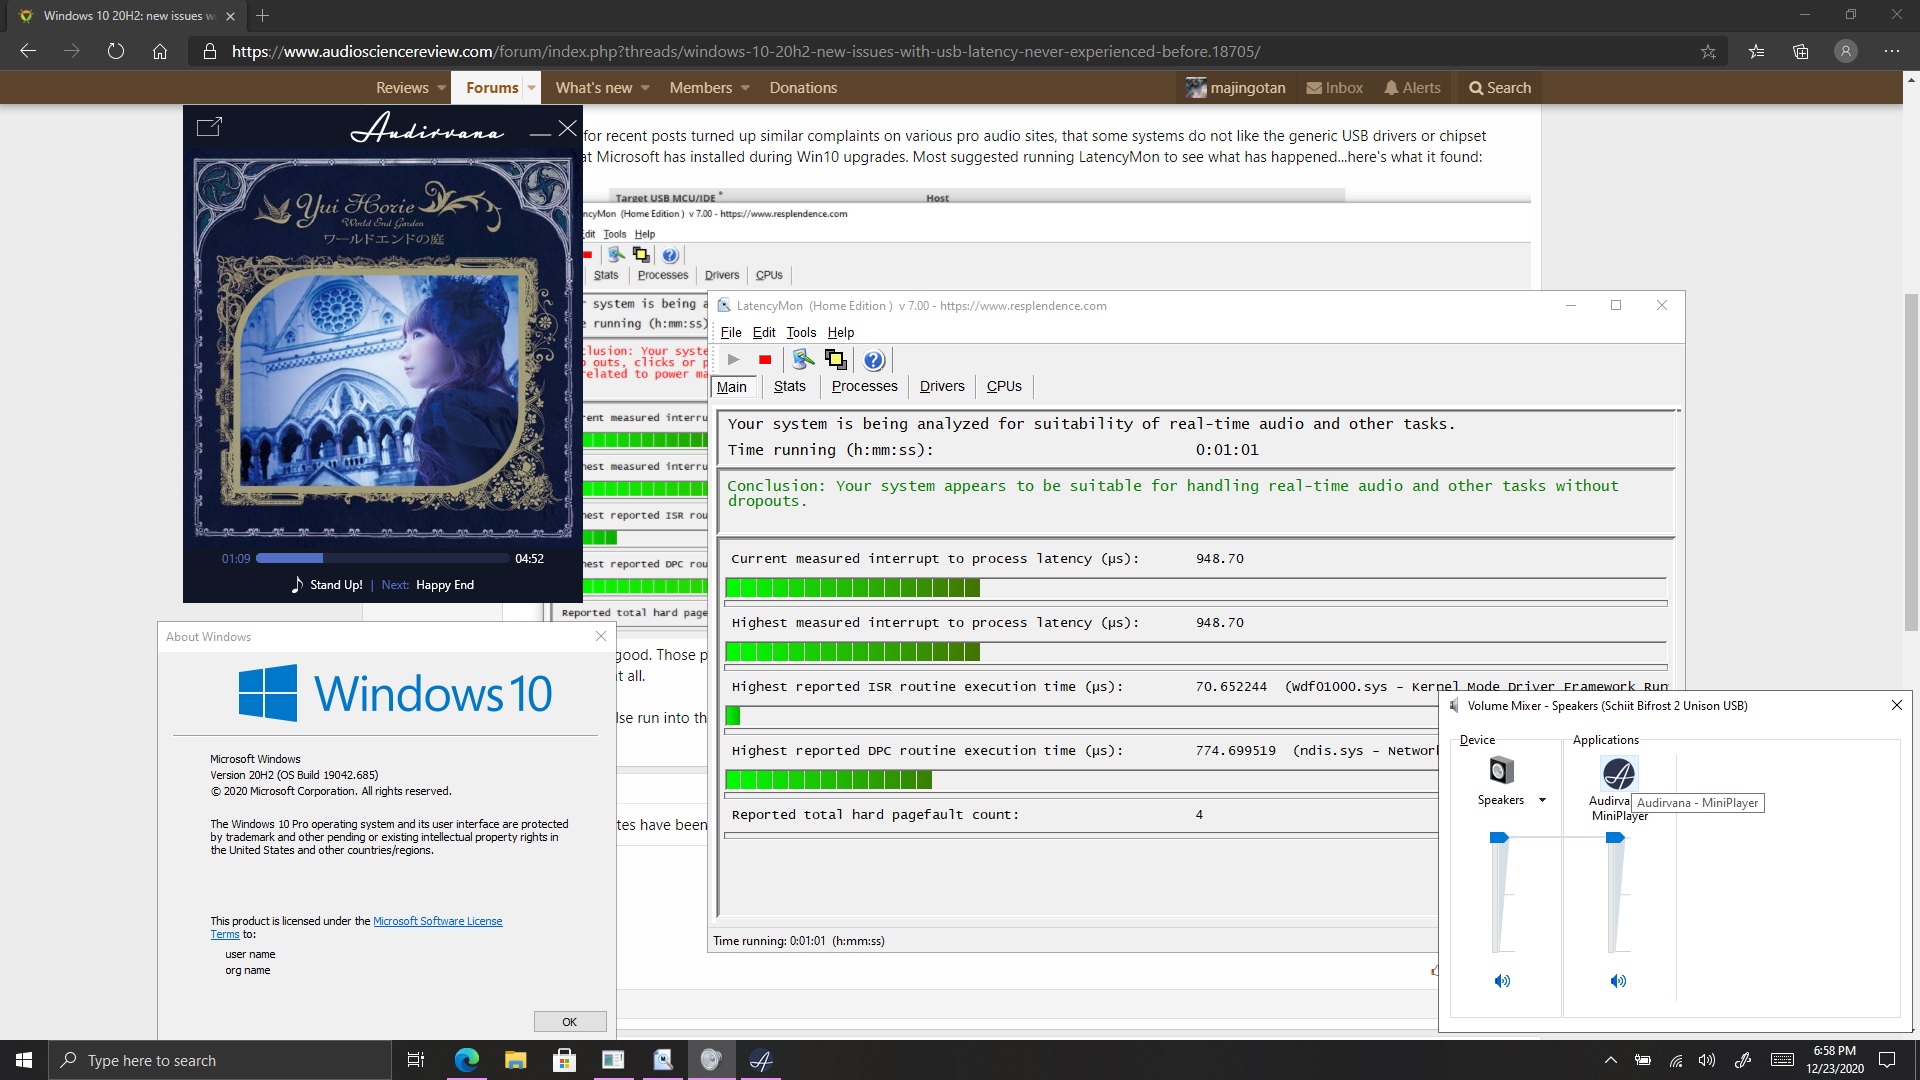Switch to Audirvana via taskbar icon
The width and height of the screenshot is (1920, 1080).
point(761,1060)
